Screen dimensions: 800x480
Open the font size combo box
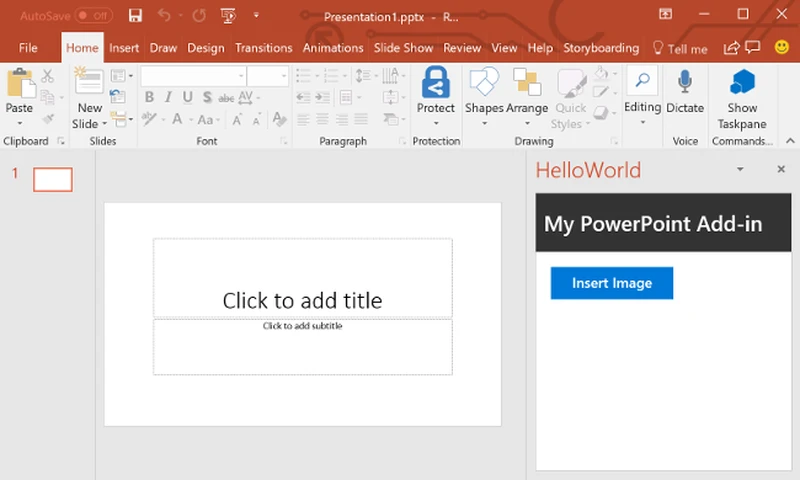(267, 76)
